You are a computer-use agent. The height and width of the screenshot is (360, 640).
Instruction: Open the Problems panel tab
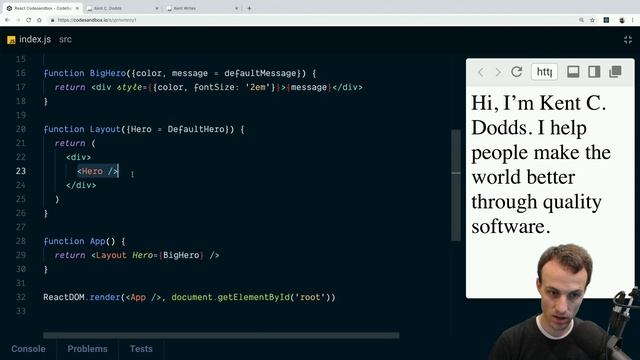87,349
